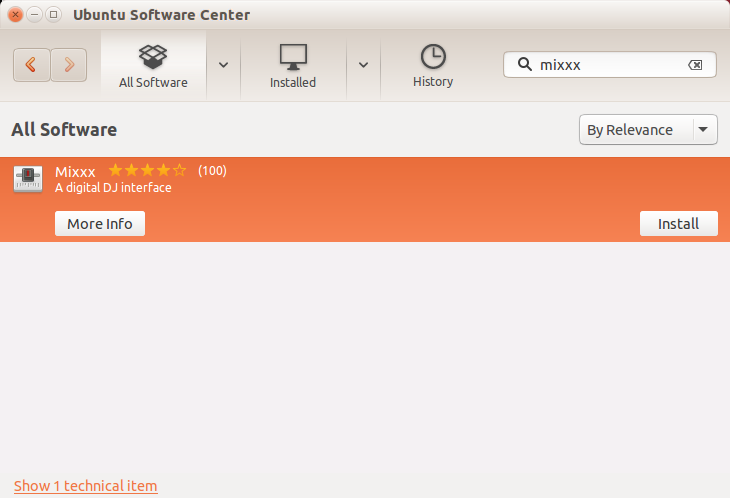730x498 pixels.
Task: Click the magnifying glass search icon
Action: coord(525,64)
